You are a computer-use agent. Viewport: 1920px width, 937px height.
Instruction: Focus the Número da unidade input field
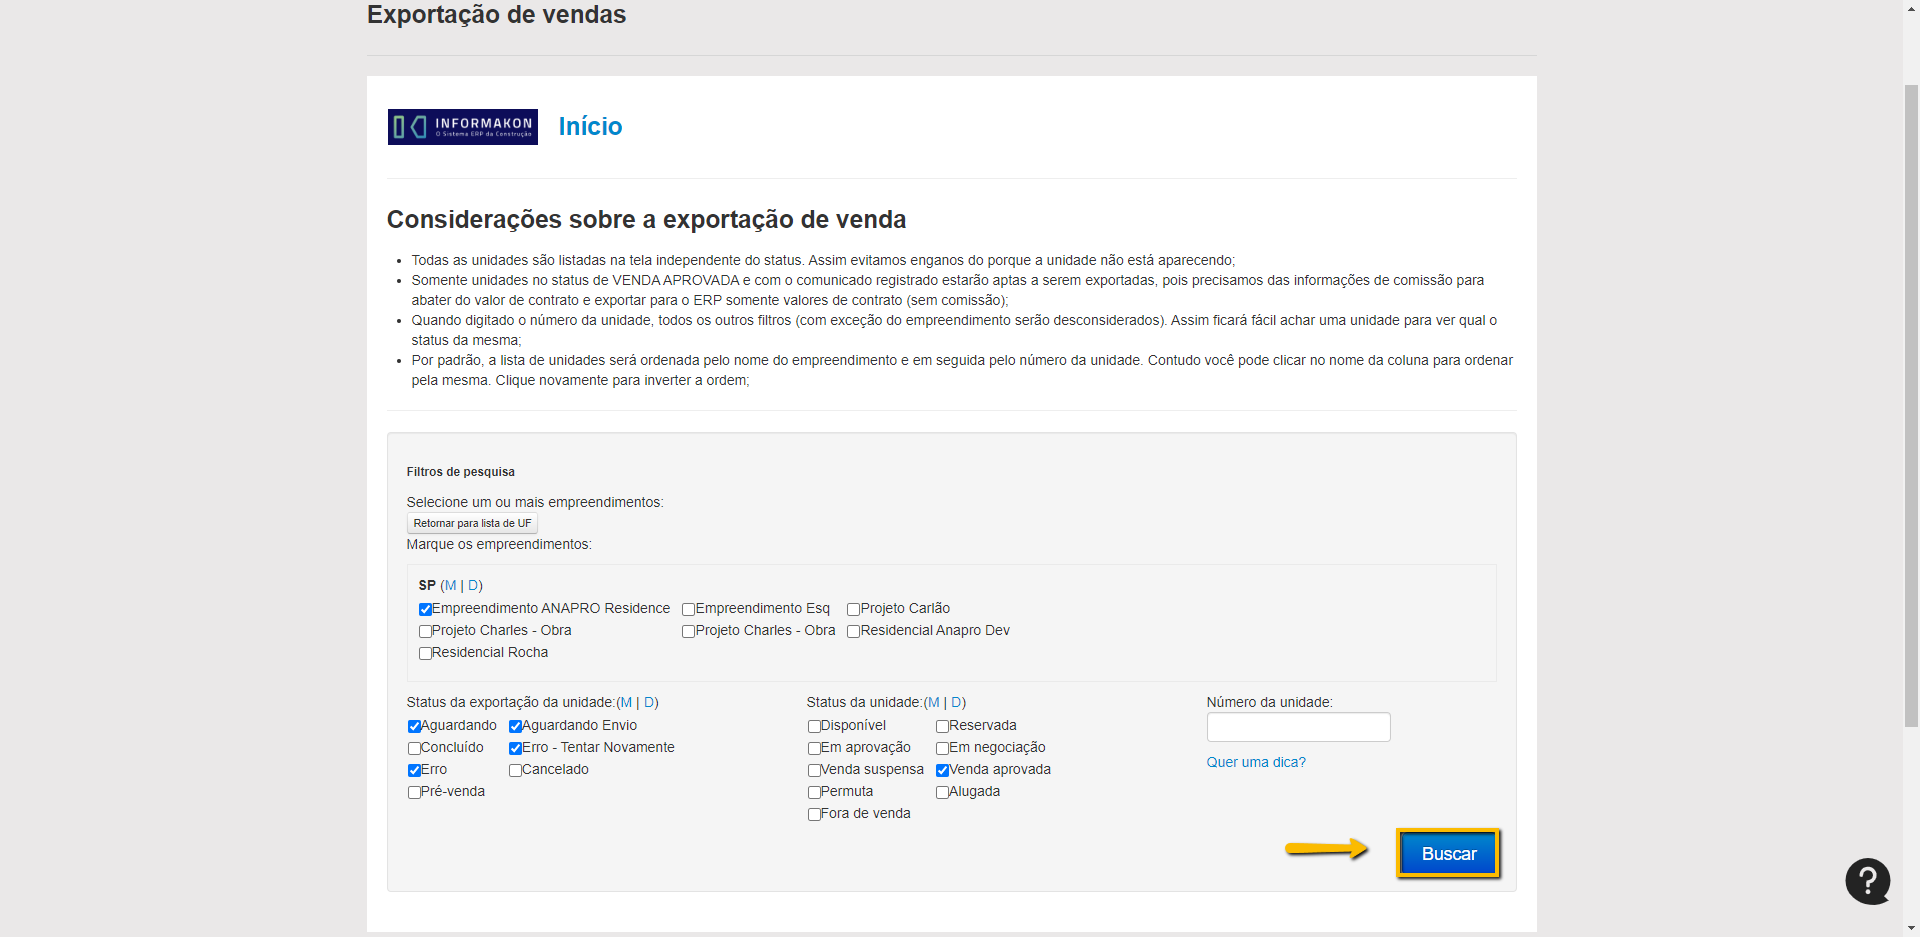1298,727
